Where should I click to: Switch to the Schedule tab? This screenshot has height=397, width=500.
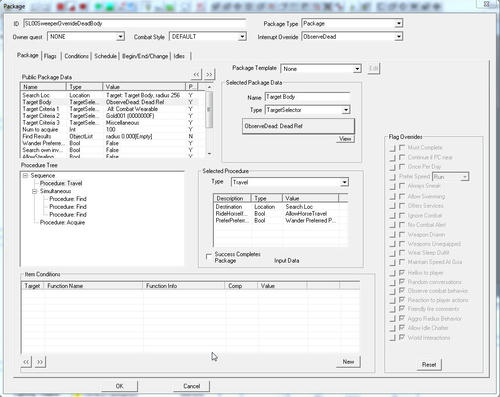tap(105, 56)
